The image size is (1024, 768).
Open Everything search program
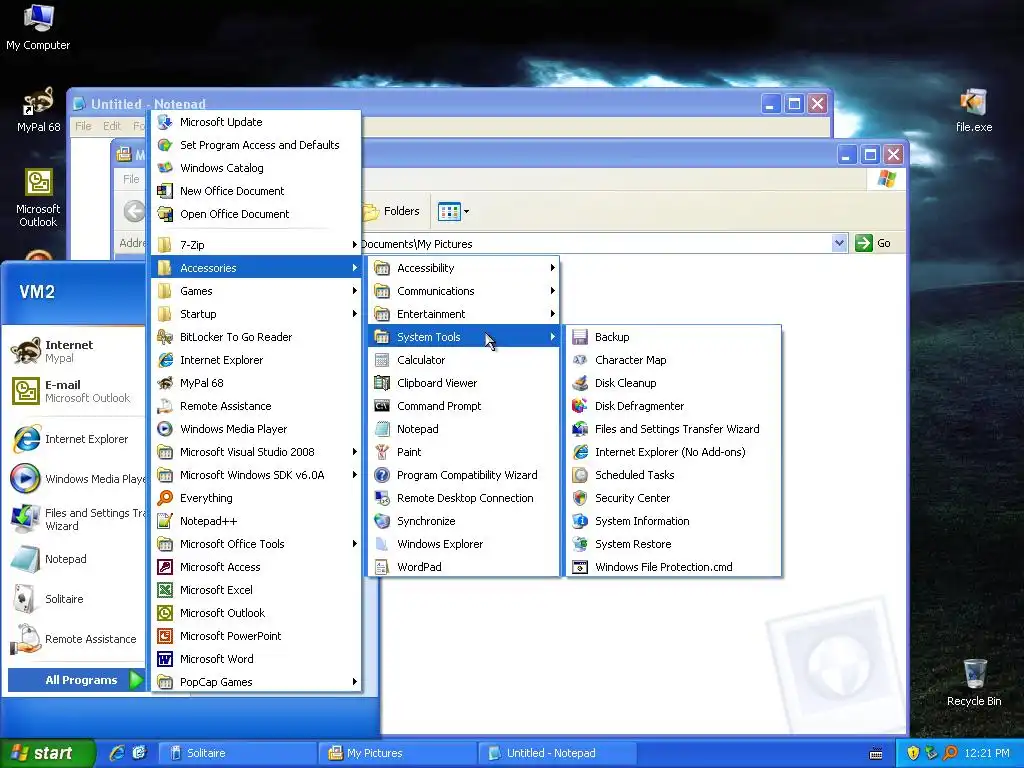[256, 498]
